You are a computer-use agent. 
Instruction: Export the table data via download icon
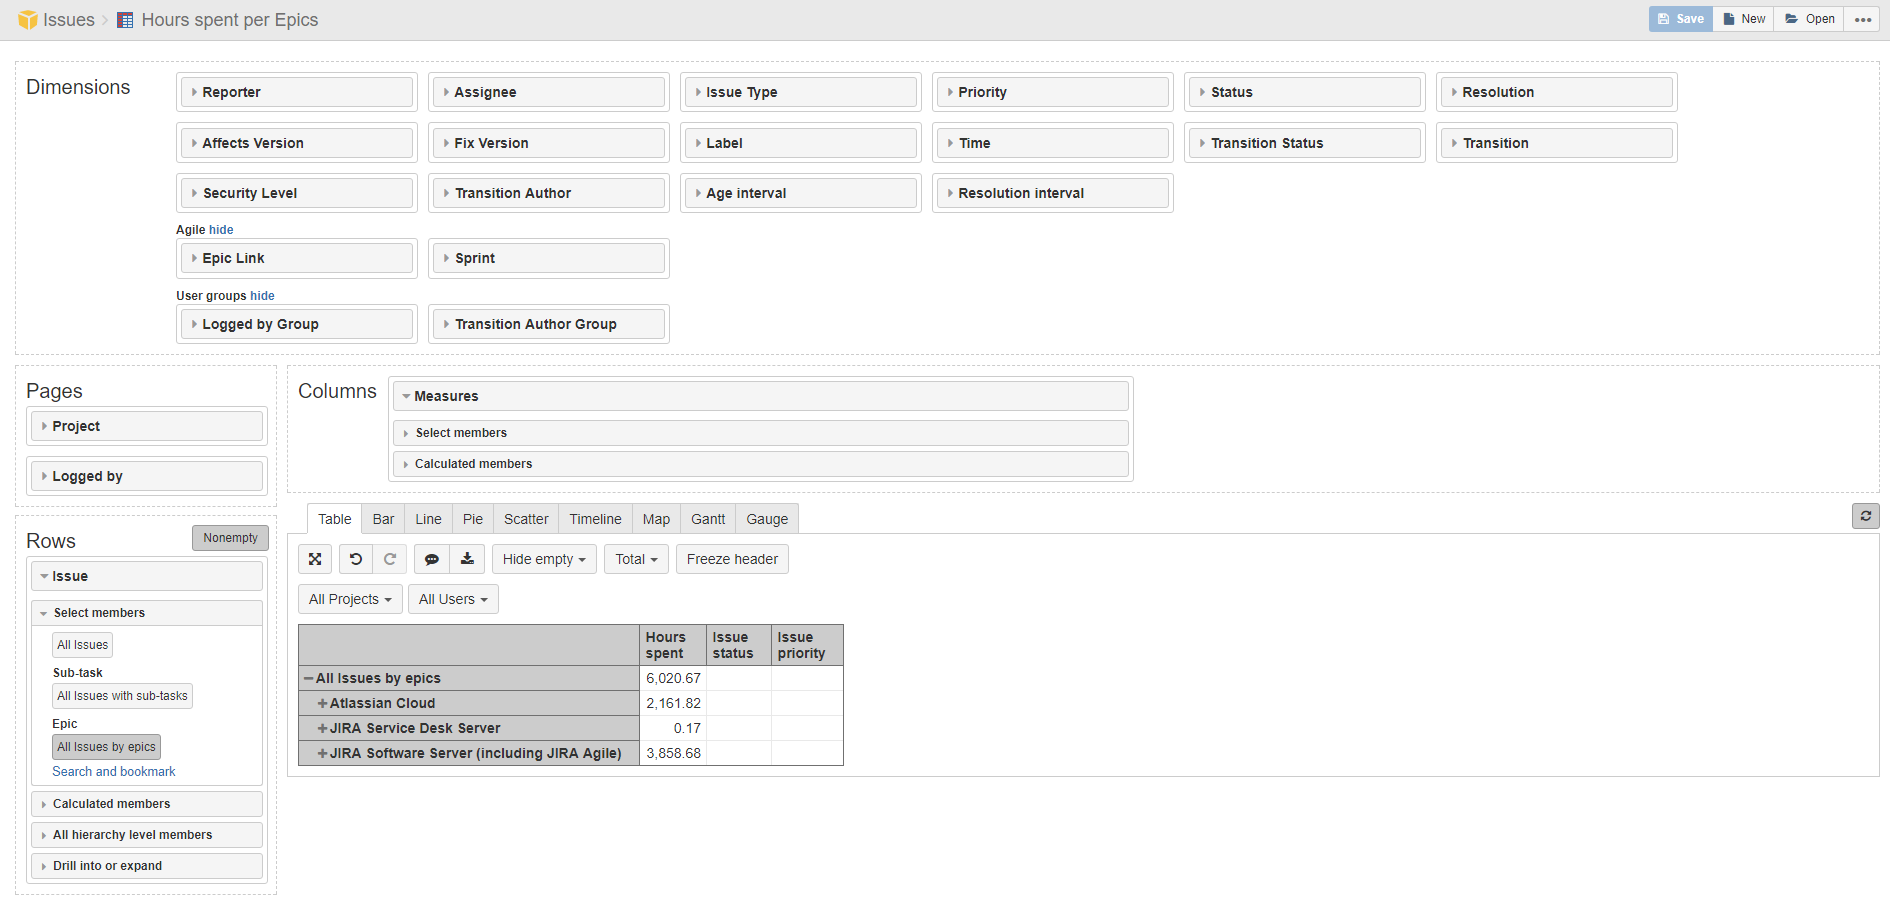467,559
